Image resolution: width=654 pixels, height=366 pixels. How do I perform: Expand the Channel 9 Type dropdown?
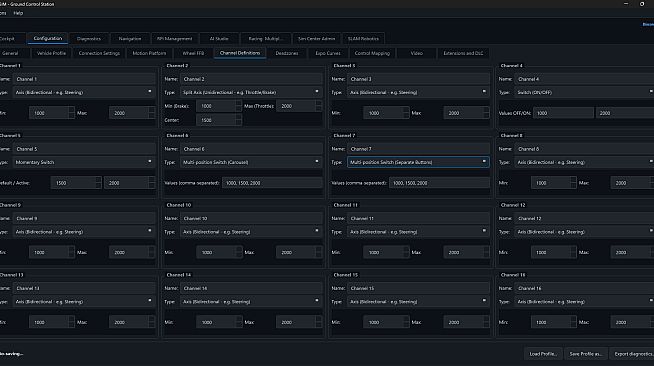pyautogui.click(x=84, y=232)
